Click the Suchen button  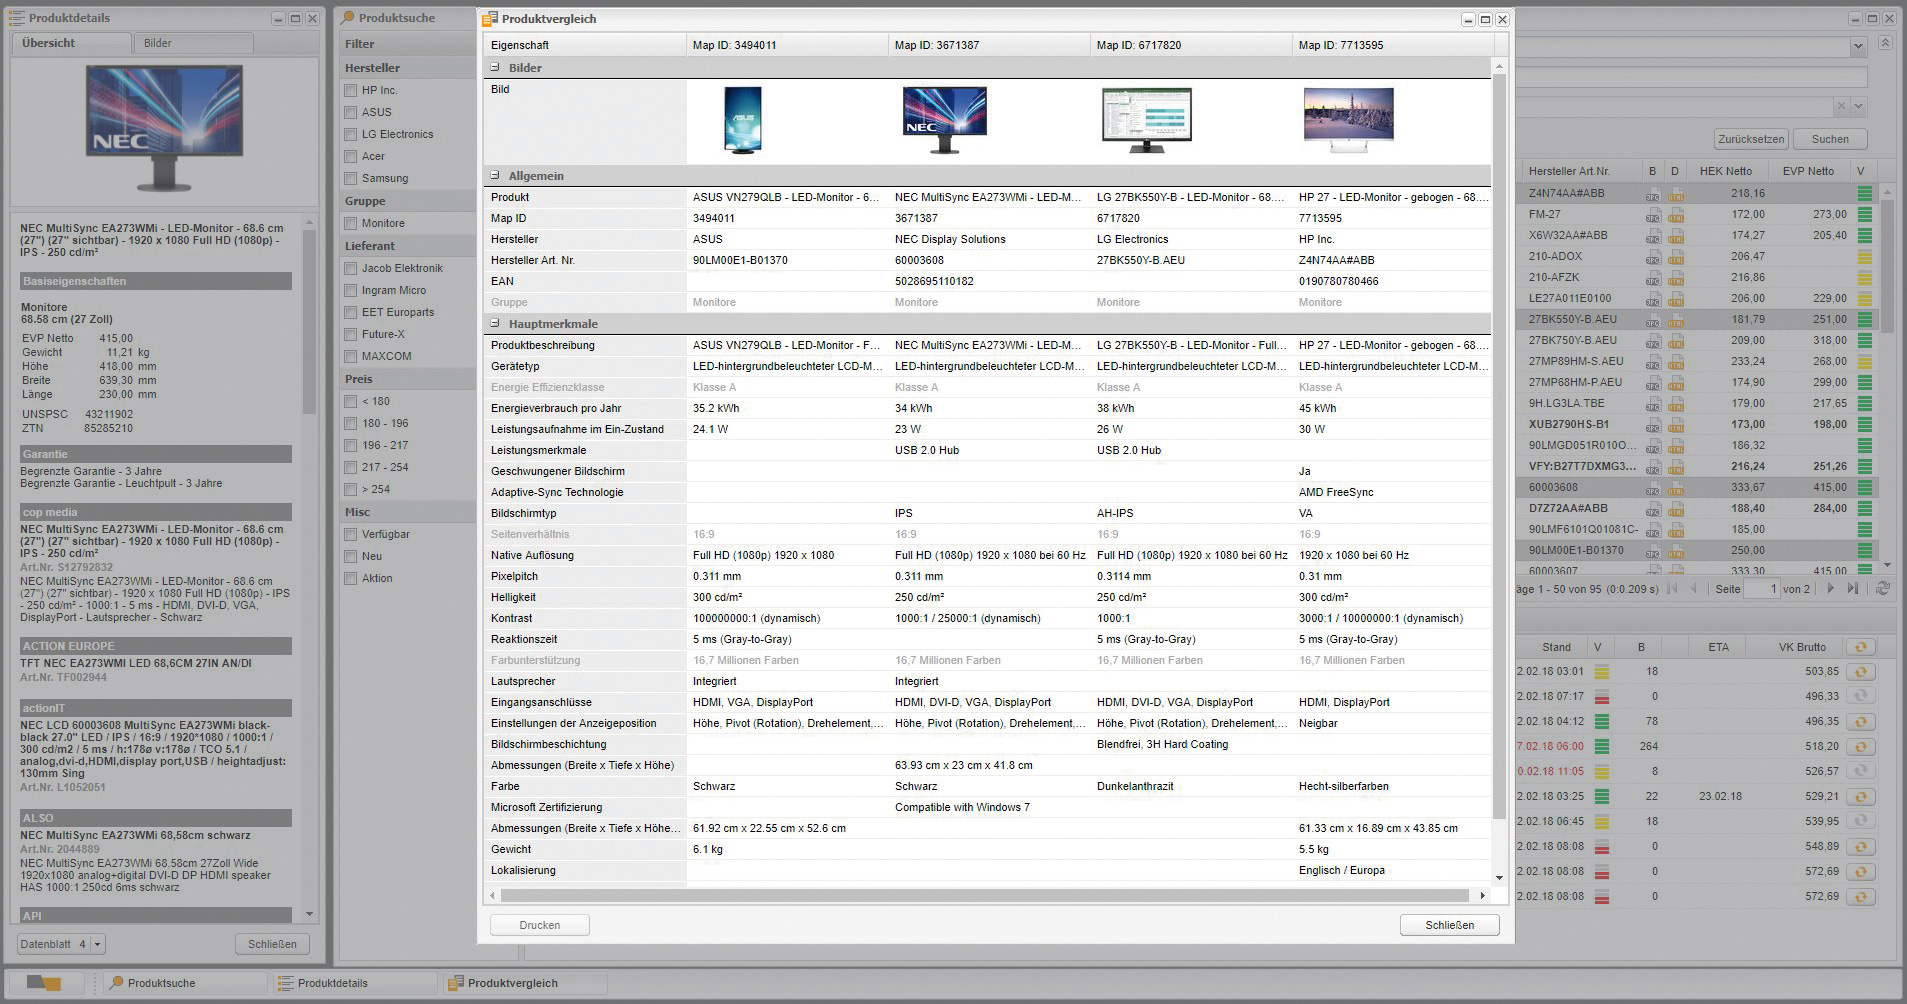tap(1830, 139)
